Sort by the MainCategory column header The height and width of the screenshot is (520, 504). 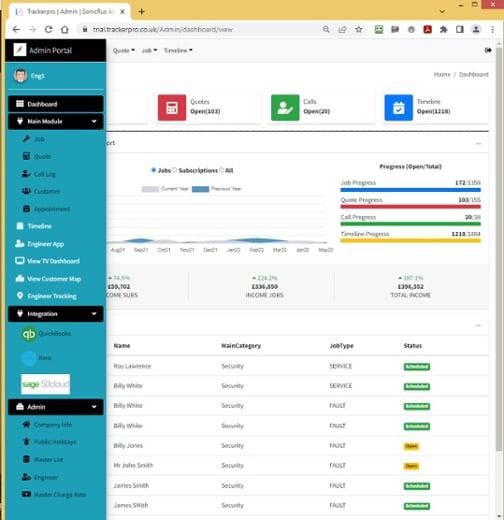coord(241,346)
